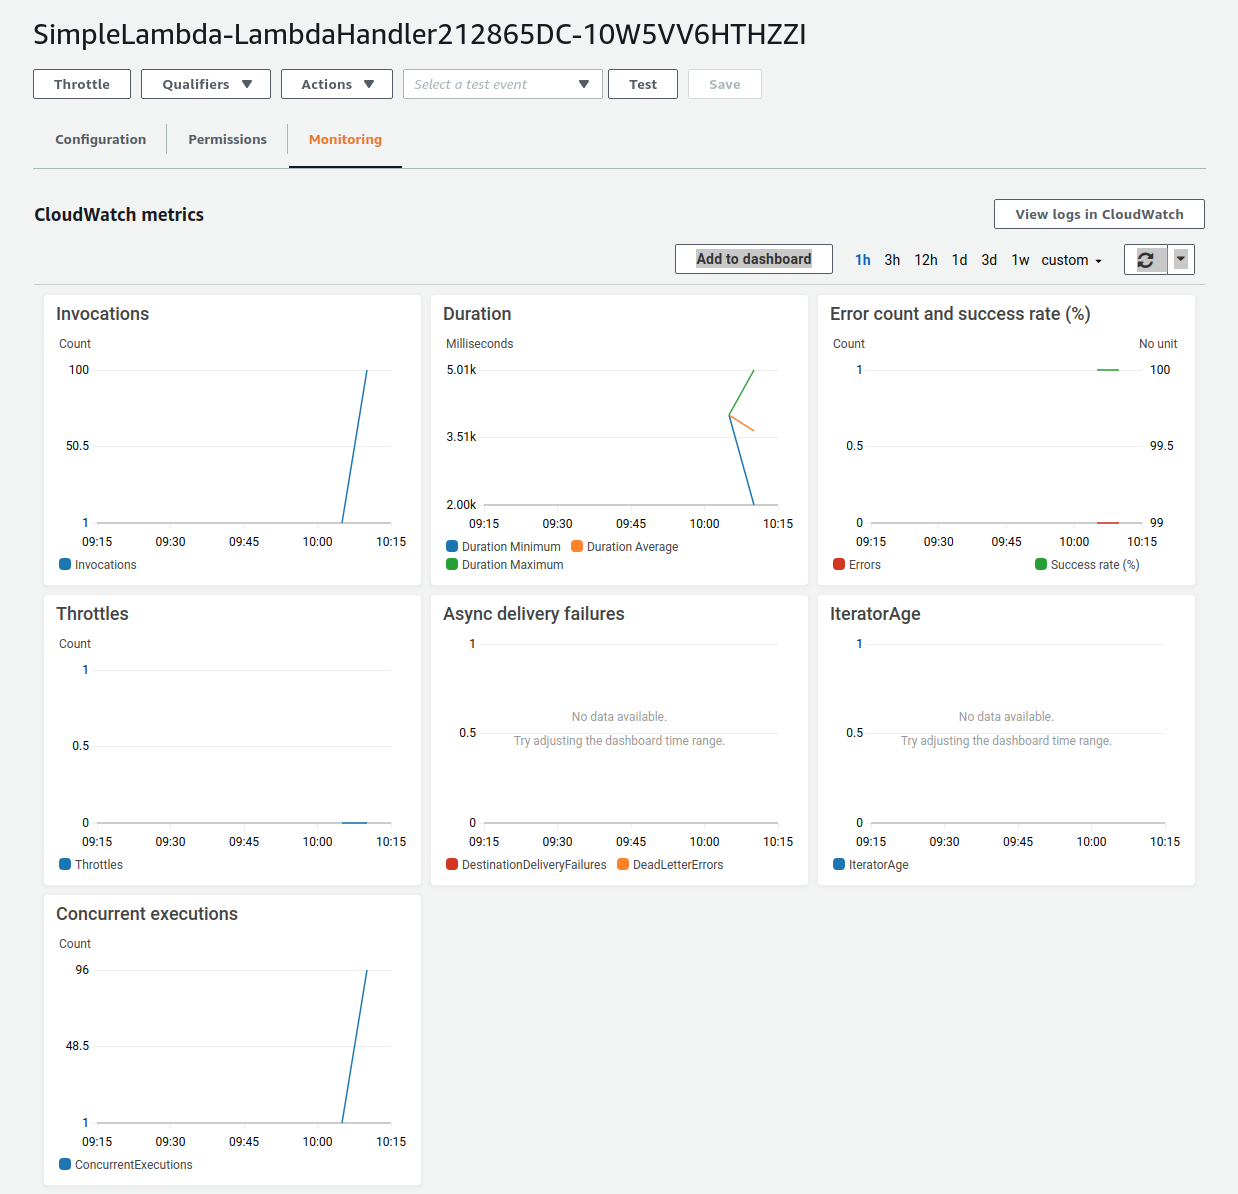
Task: Click View logs in CloudWatch
Action: coord(1098,213)
